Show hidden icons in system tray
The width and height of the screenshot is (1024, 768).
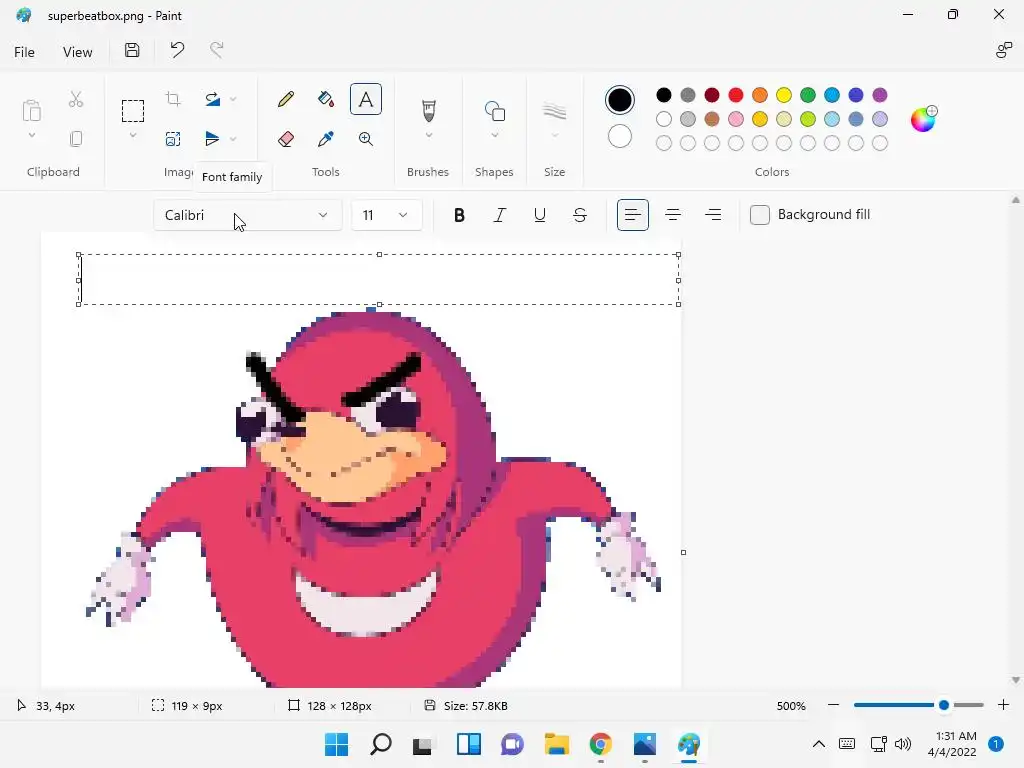[818, 744]
